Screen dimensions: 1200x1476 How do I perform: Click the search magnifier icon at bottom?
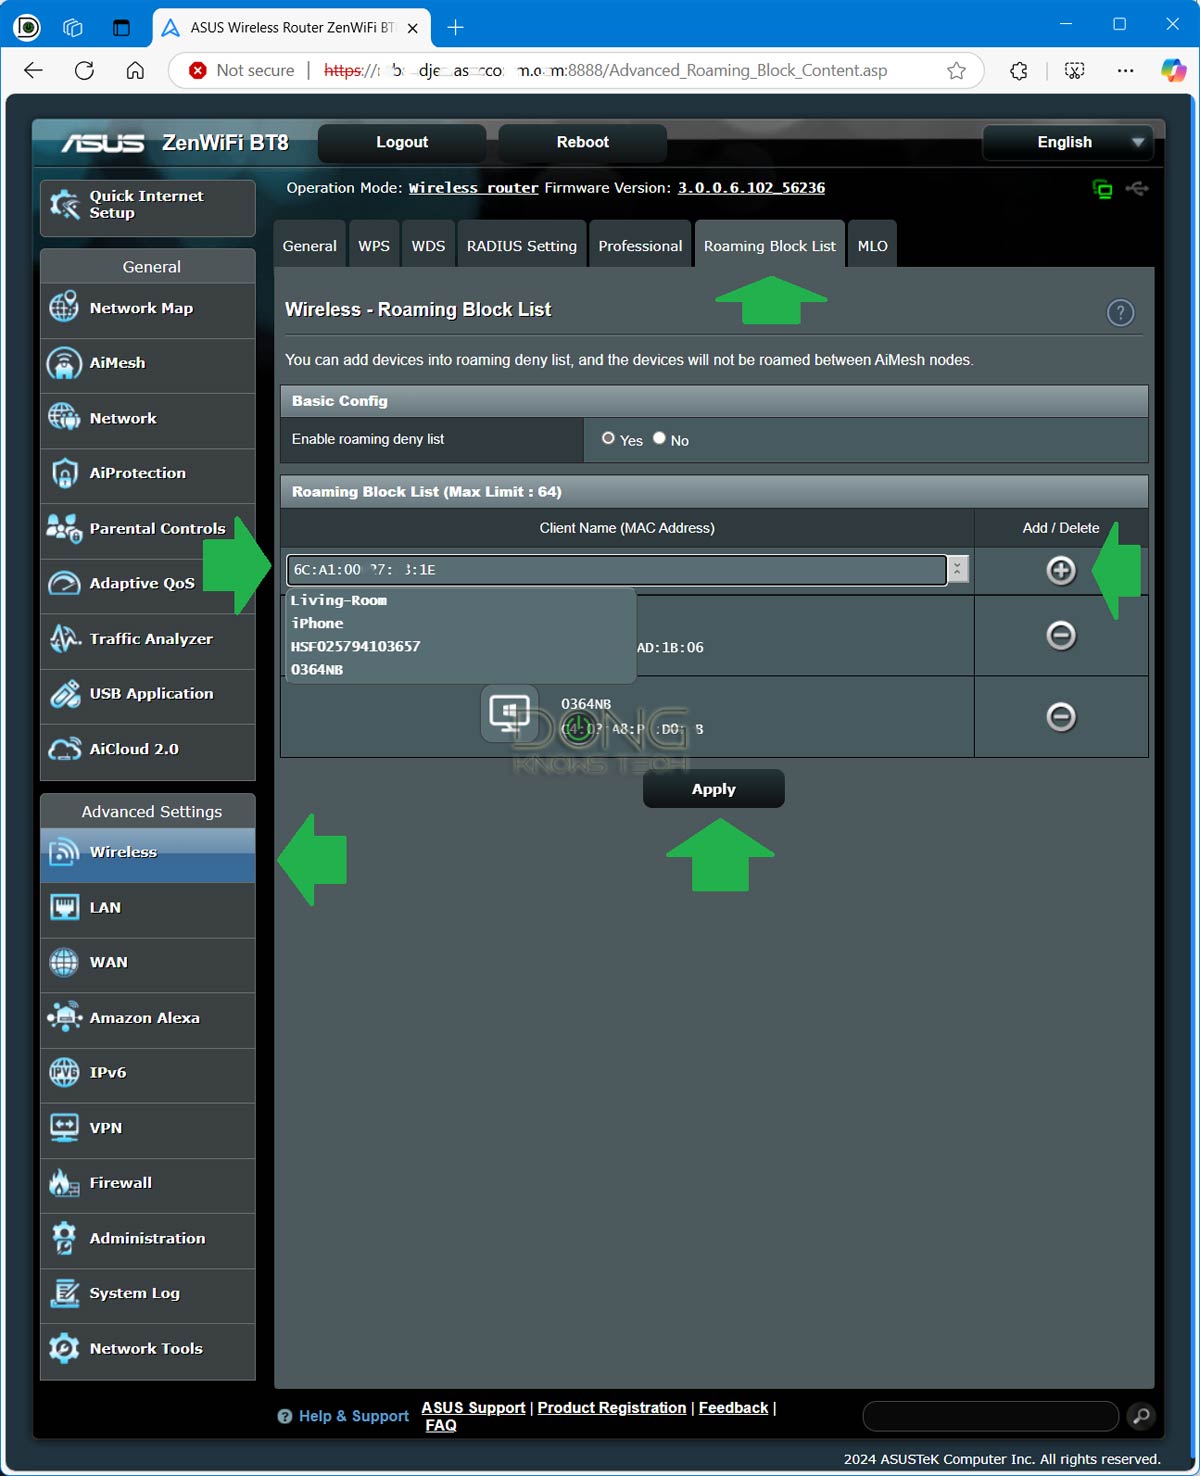[1141, 1415]
